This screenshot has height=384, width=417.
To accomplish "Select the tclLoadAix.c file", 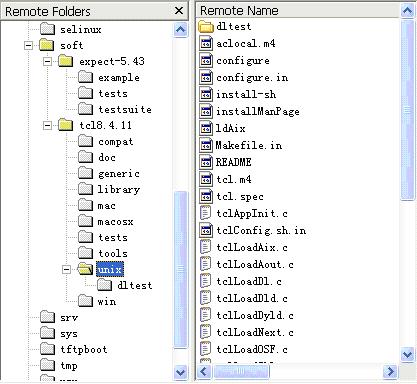I will (252, 247).
